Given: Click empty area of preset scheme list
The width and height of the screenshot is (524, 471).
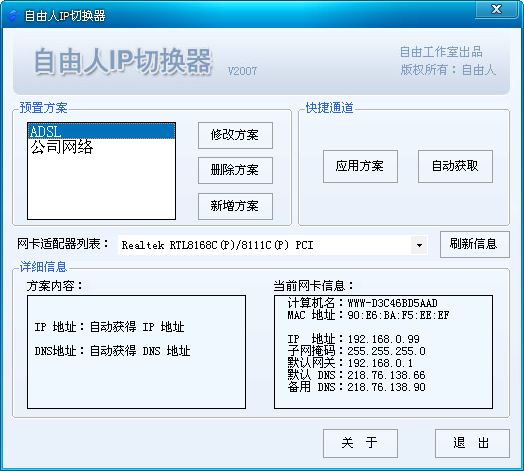Looking at the screenshot, I should click(x=101, y=187).
